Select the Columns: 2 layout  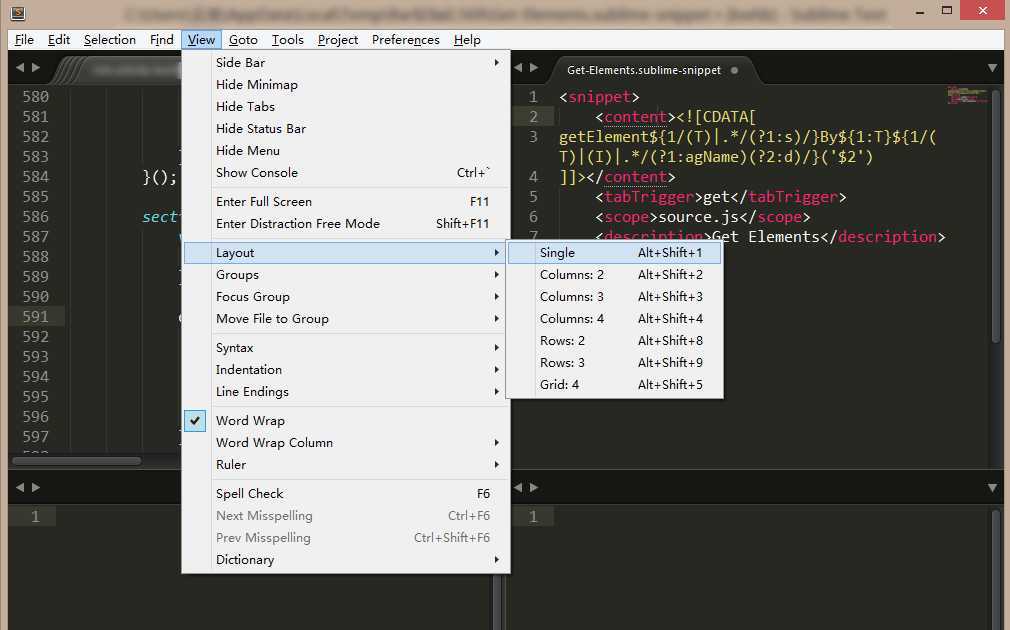coord(615,274)
